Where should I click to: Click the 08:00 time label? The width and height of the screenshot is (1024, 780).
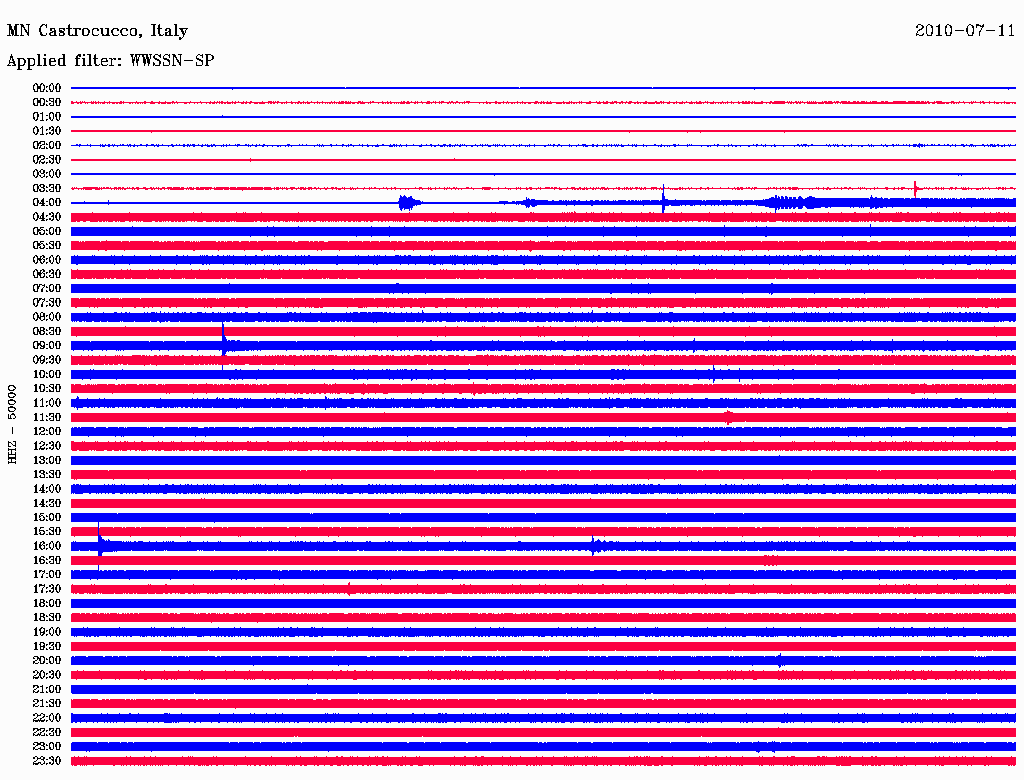47,317
